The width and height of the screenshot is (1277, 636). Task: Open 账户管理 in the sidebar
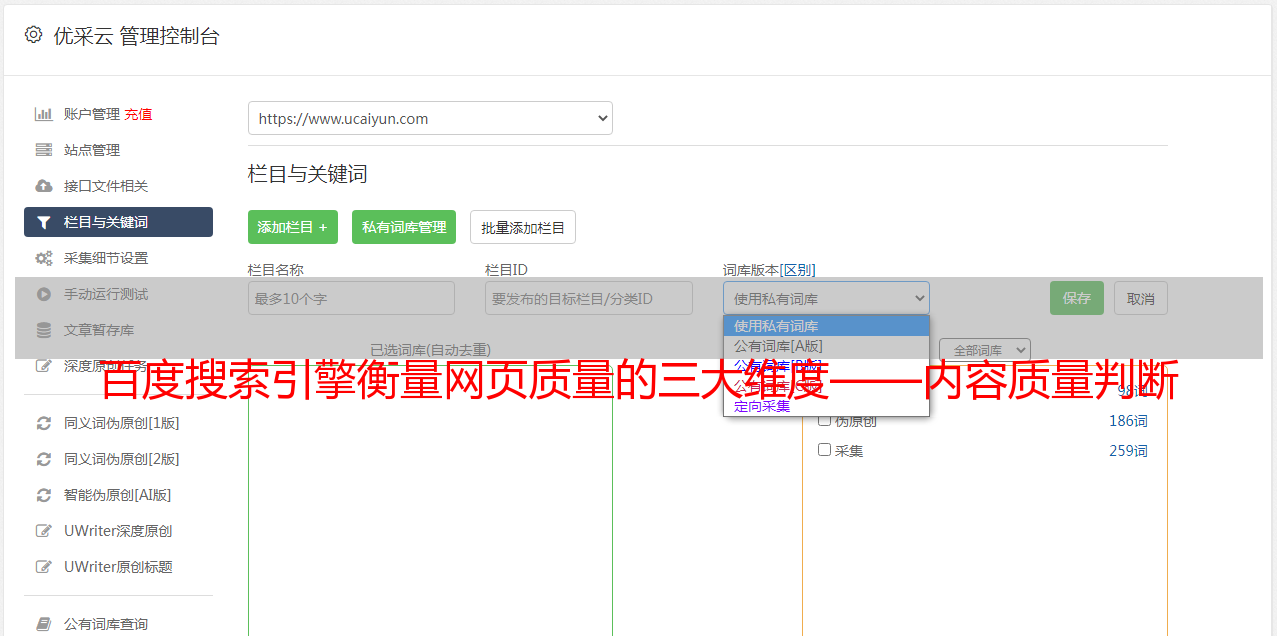(x=92, y=114)
